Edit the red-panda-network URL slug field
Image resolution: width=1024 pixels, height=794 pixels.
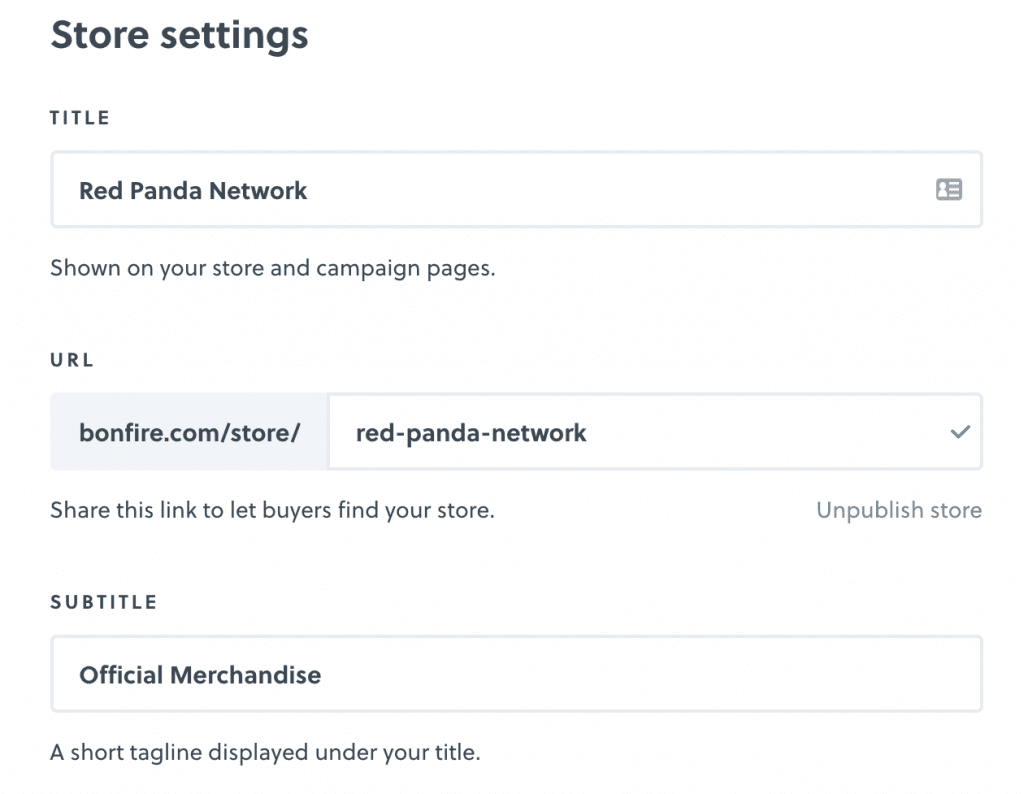coord(655,432)
